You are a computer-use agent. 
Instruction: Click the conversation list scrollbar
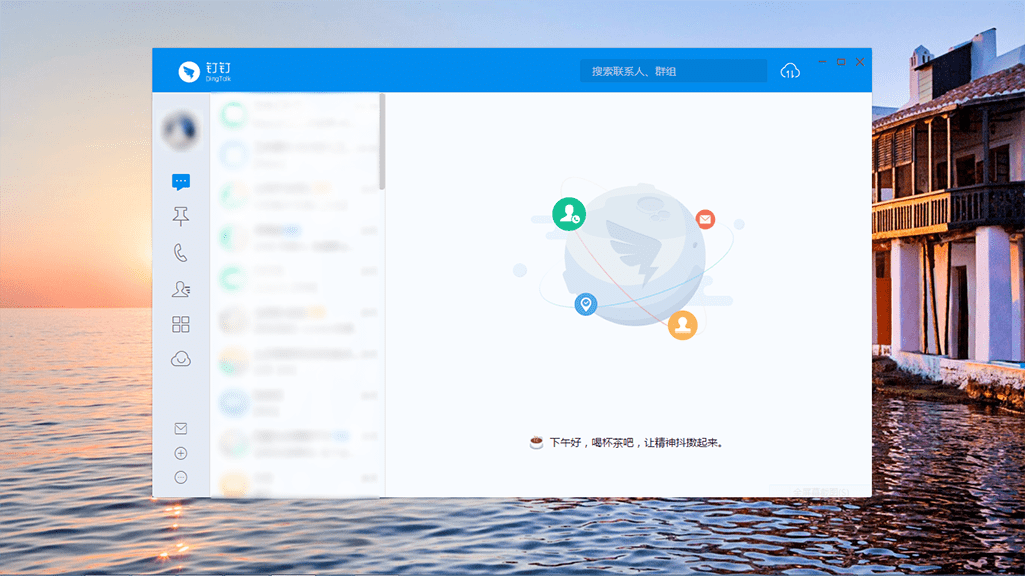[x=382, y=142]
